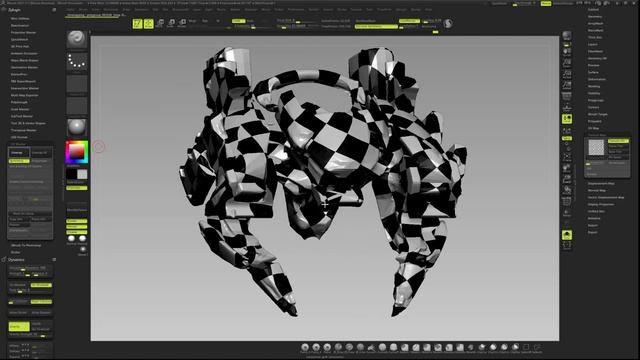
Task: Open the empty alpha slot on left shelf
Action: (x=77, y=83)
